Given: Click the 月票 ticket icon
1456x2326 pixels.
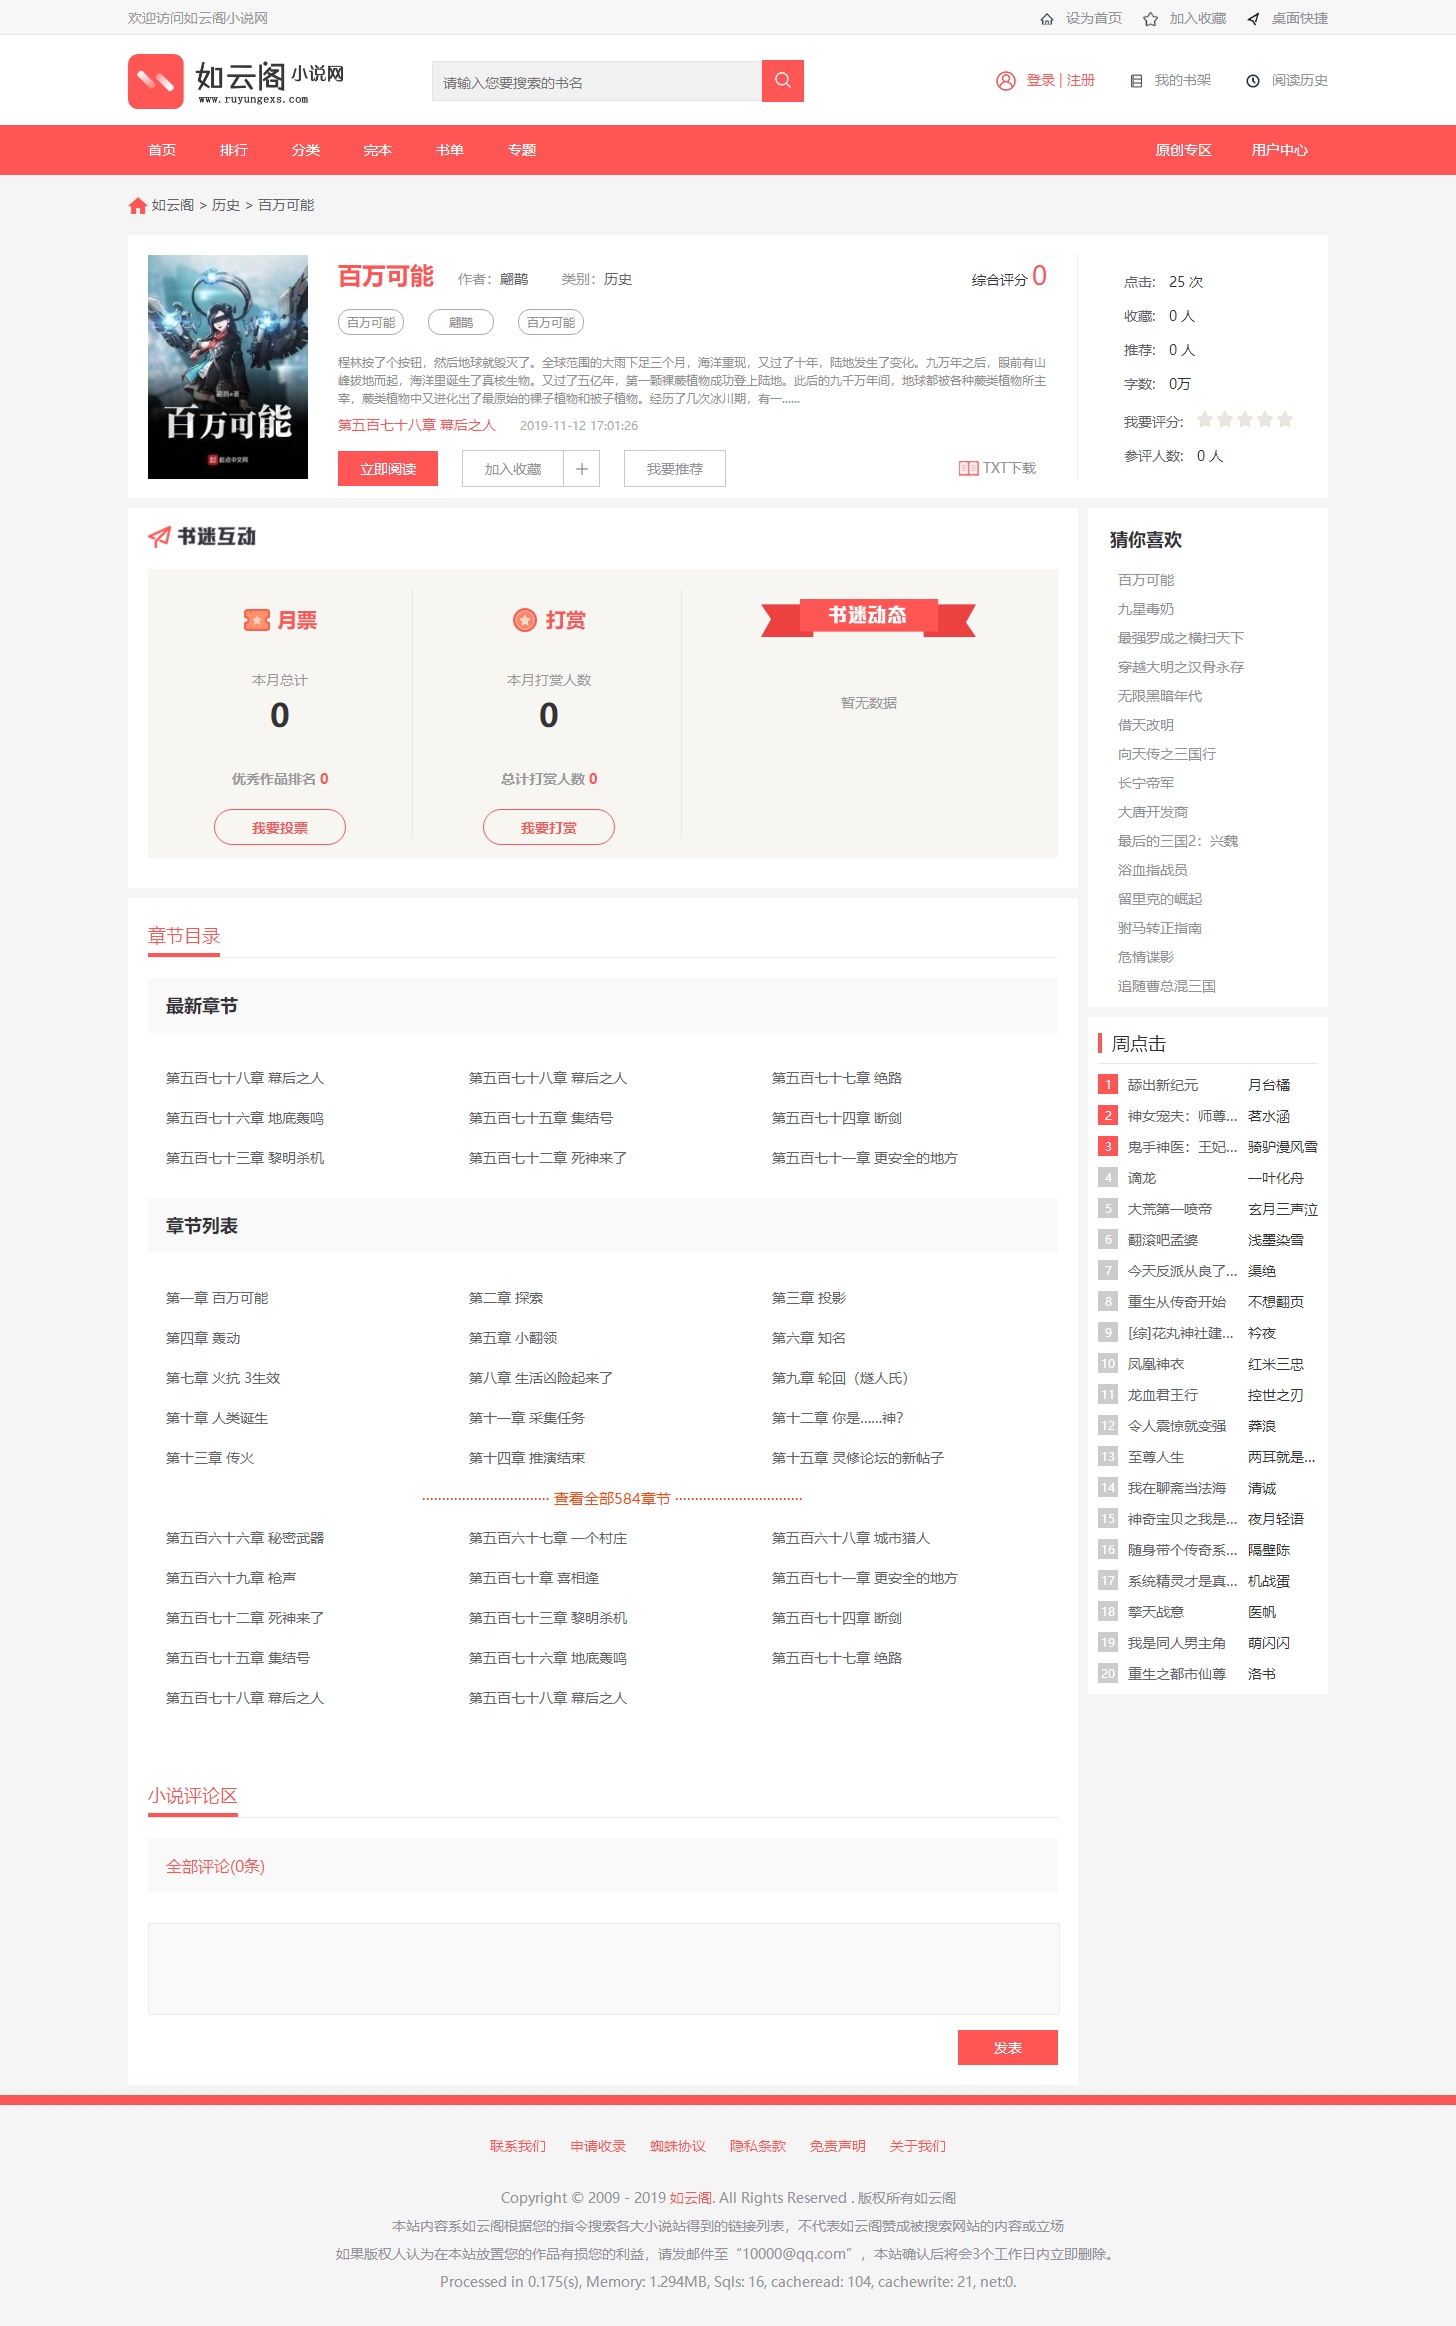Looking at the screenshot, I should (x=257, y=620).
